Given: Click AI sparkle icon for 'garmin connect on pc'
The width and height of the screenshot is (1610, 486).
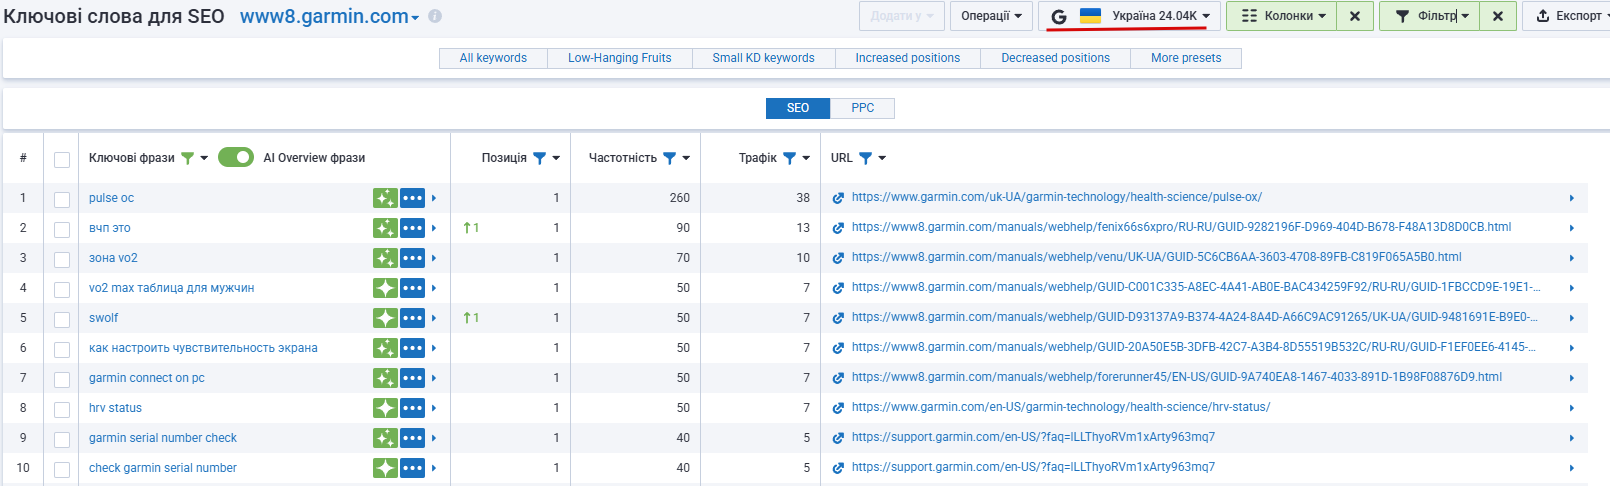Looking at the screenshot, I should tap(385, 378).
